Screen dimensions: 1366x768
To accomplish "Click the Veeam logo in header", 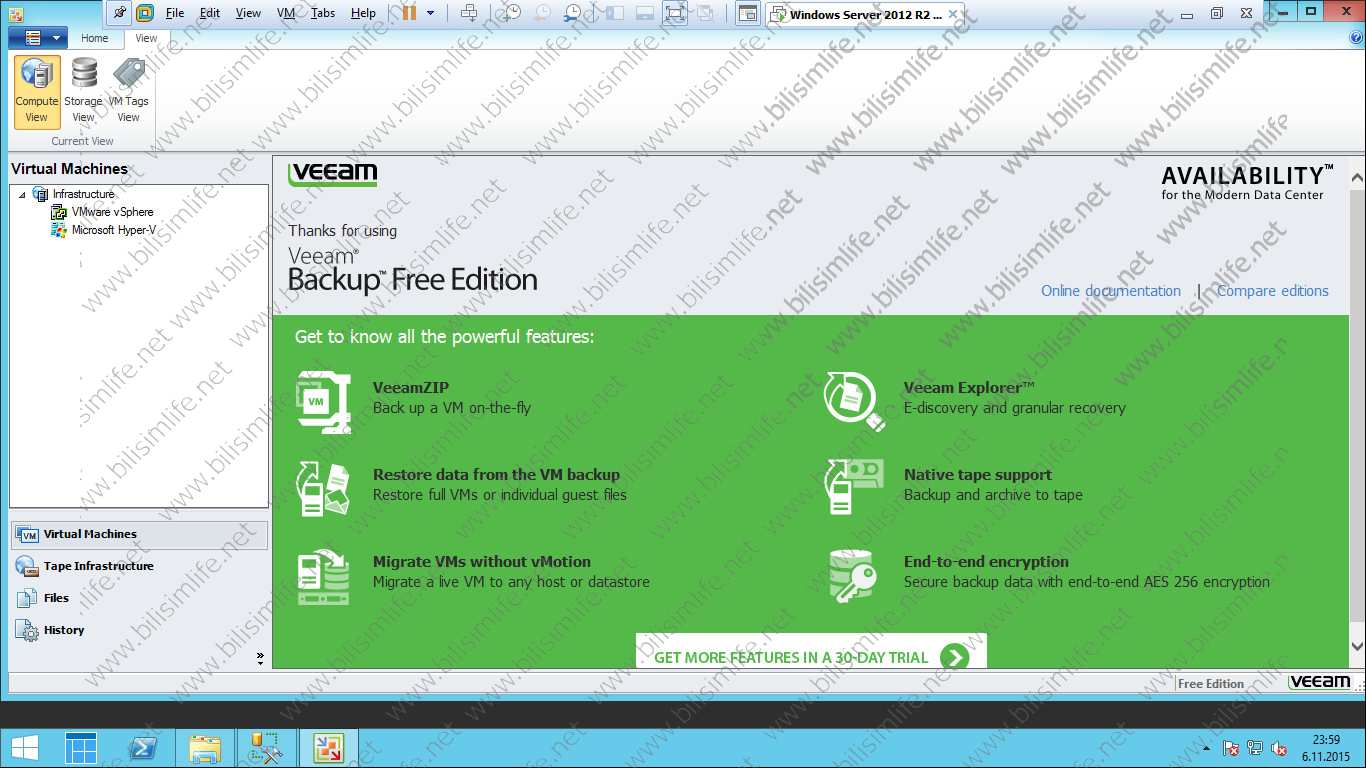I will point(333,174).
